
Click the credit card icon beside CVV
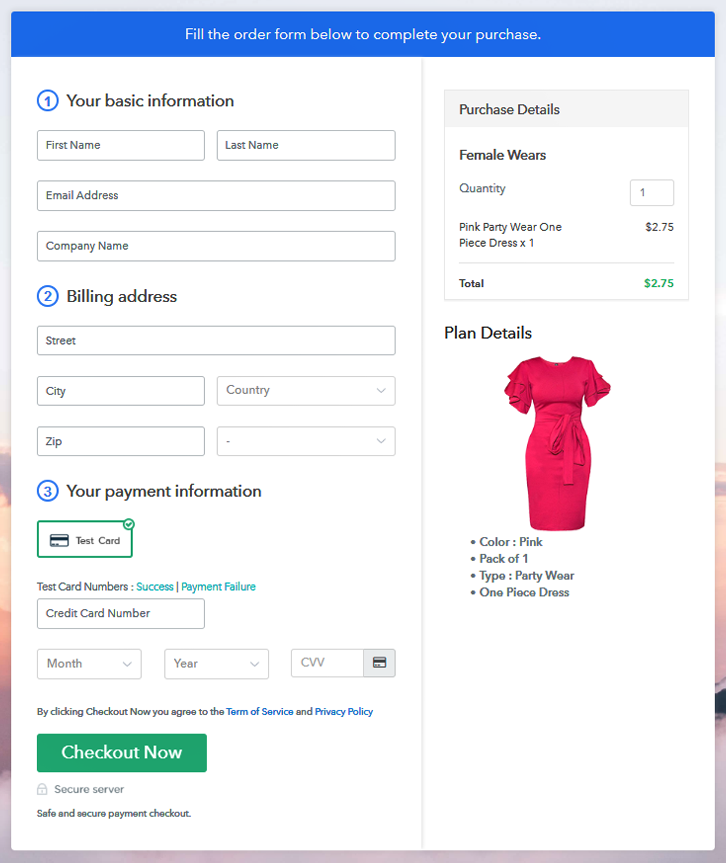click(x=379, y=663)
